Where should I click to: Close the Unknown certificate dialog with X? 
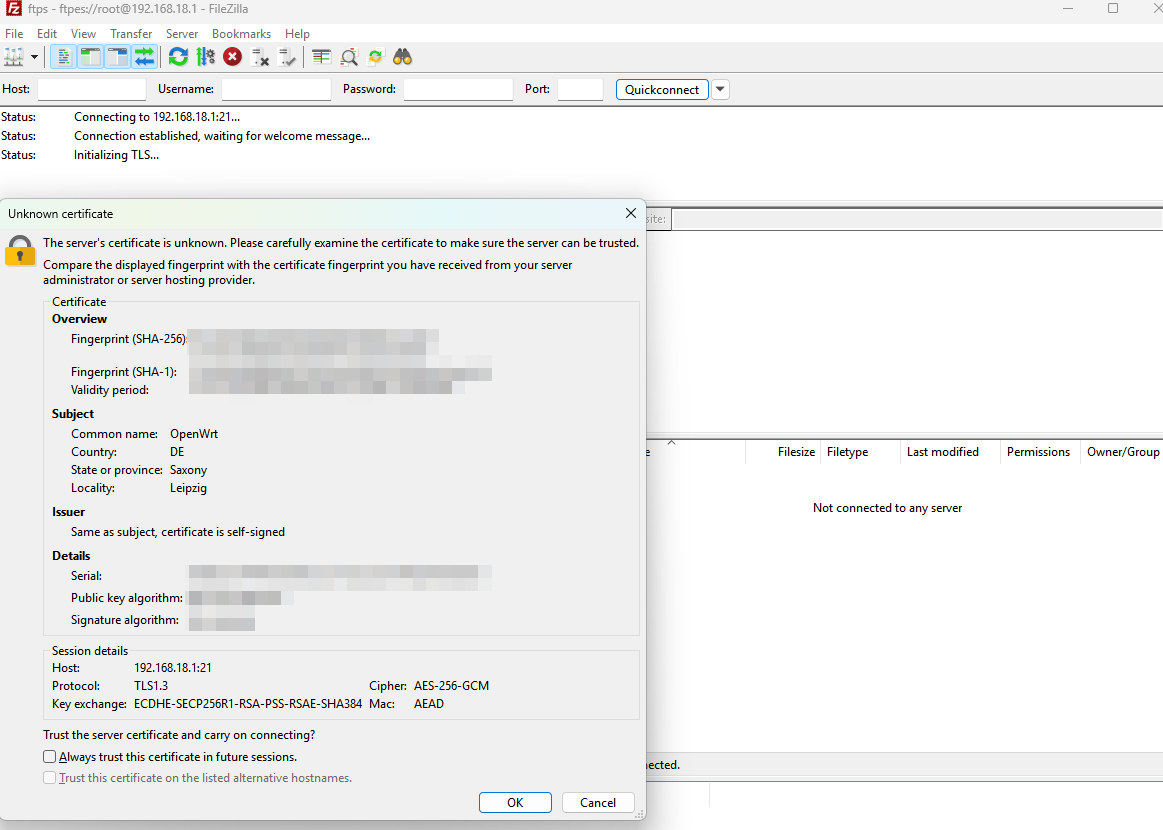(630, 214)
